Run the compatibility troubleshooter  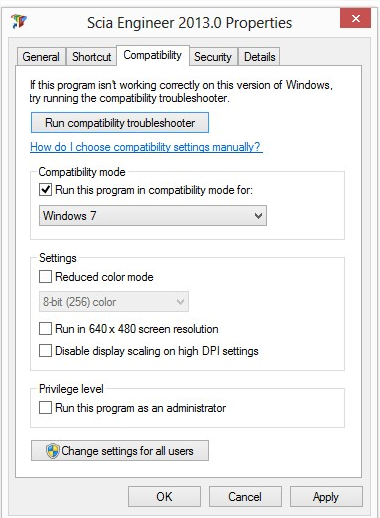[120, 123]
